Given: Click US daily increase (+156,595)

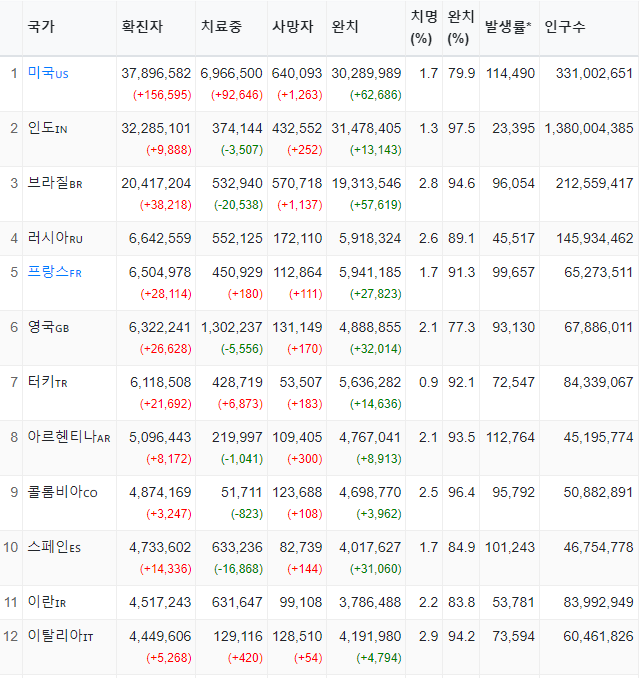Looking at the screenshot, I should tap(162, 95).
